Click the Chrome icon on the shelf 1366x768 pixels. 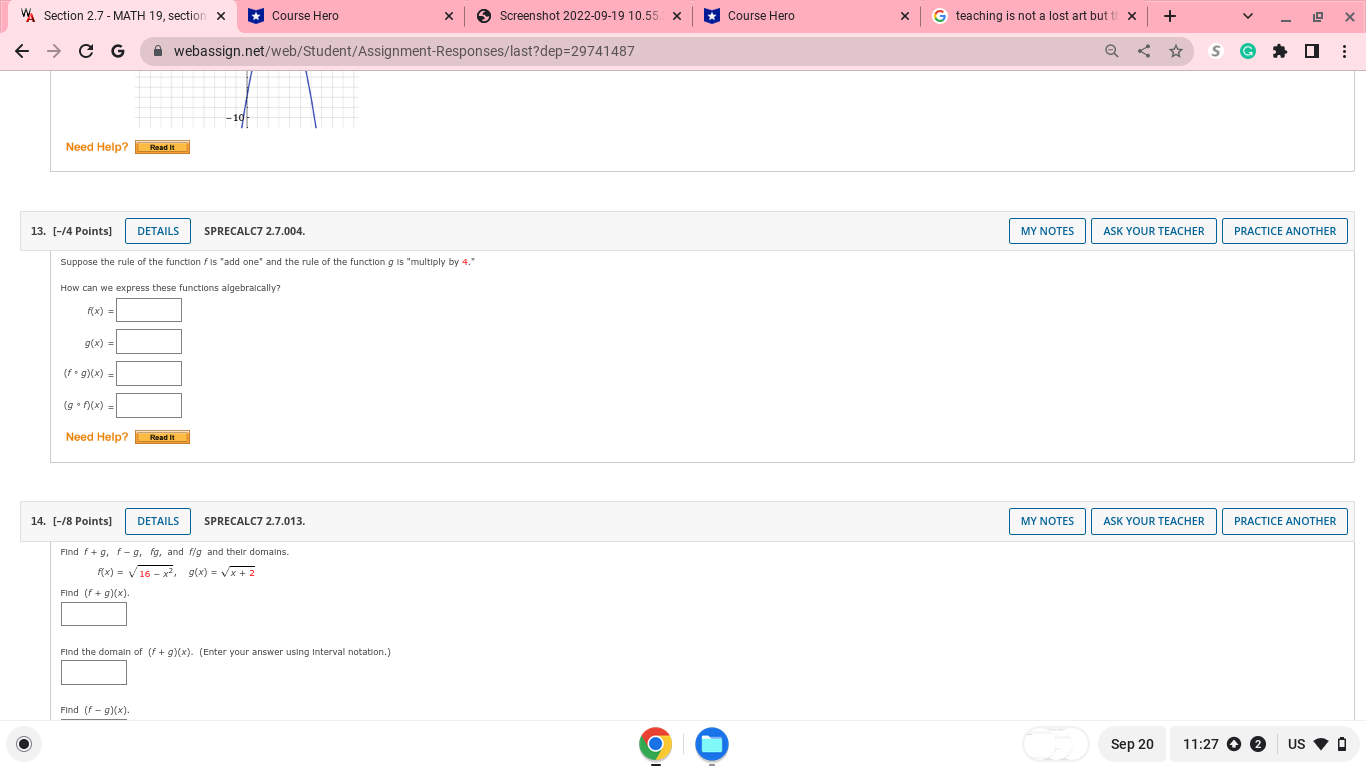[655, 744]
